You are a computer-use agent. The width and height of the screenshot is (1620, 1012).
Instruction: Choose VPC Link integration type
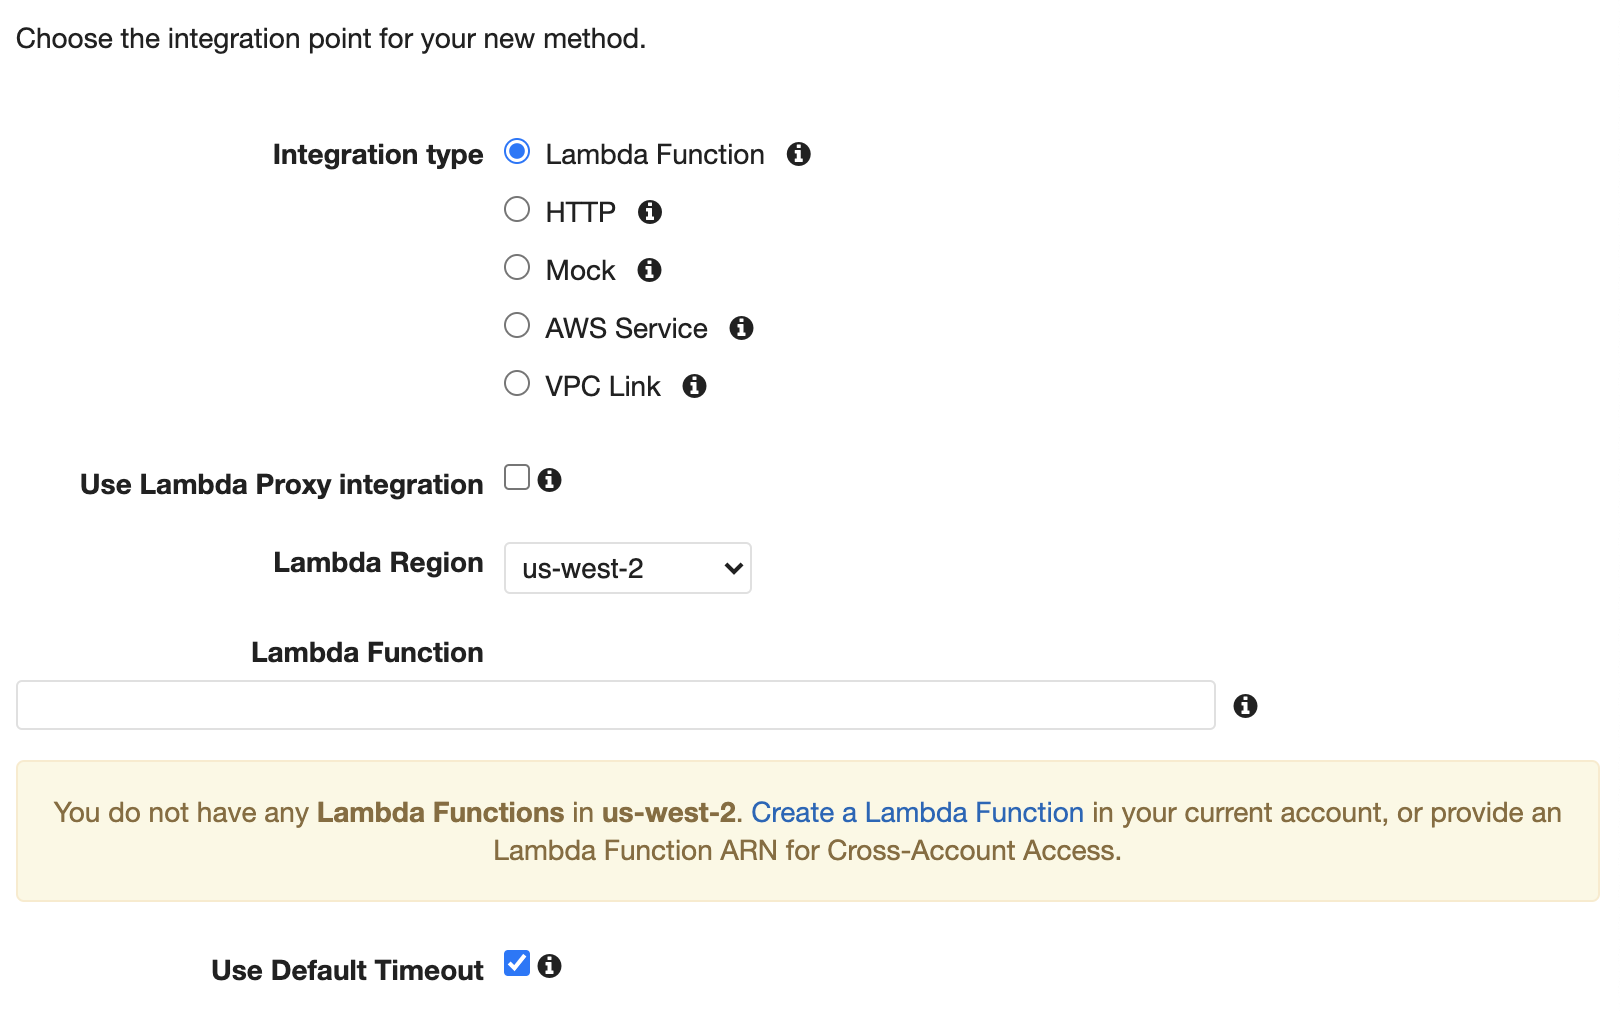[517, 384]
